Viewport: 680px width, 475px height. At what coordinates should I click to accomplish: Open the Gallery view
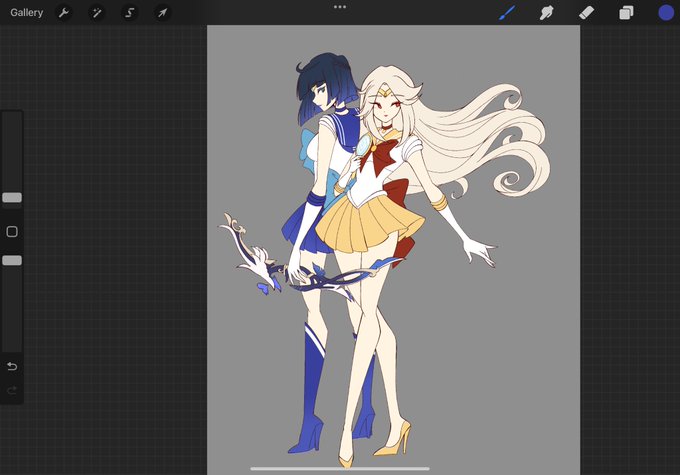click(26, 13)
